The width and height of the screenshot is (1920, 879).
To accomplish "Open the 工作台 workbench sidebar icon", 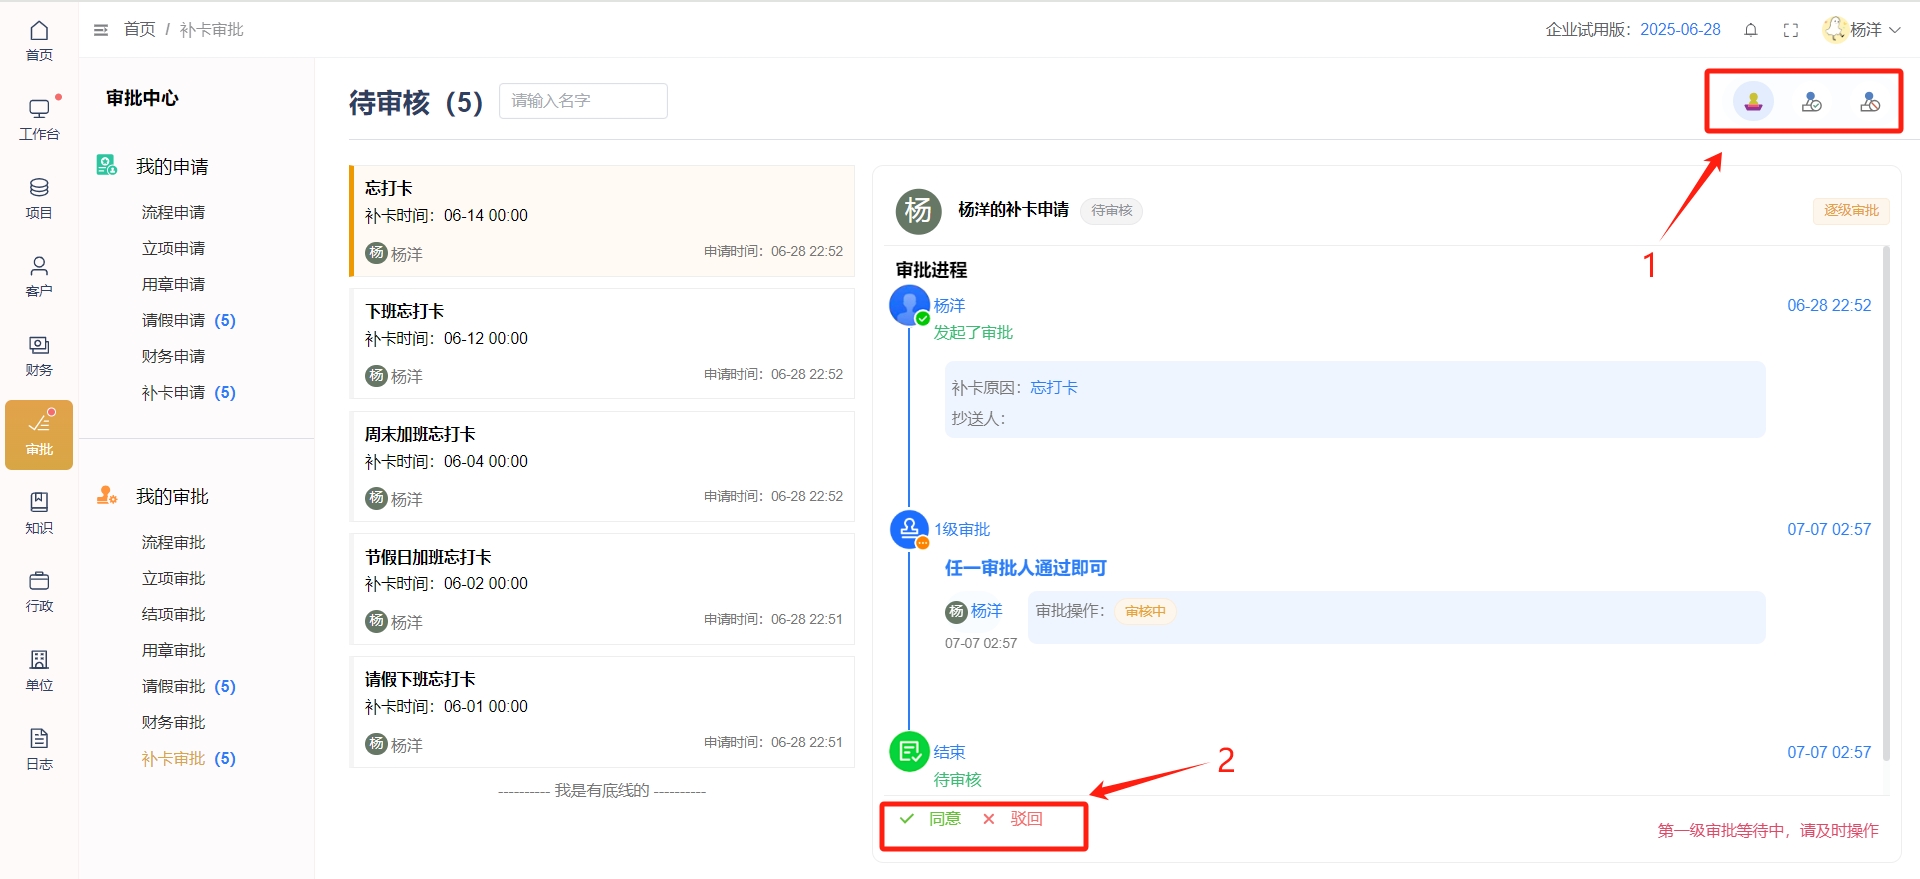I will [39, 120].
